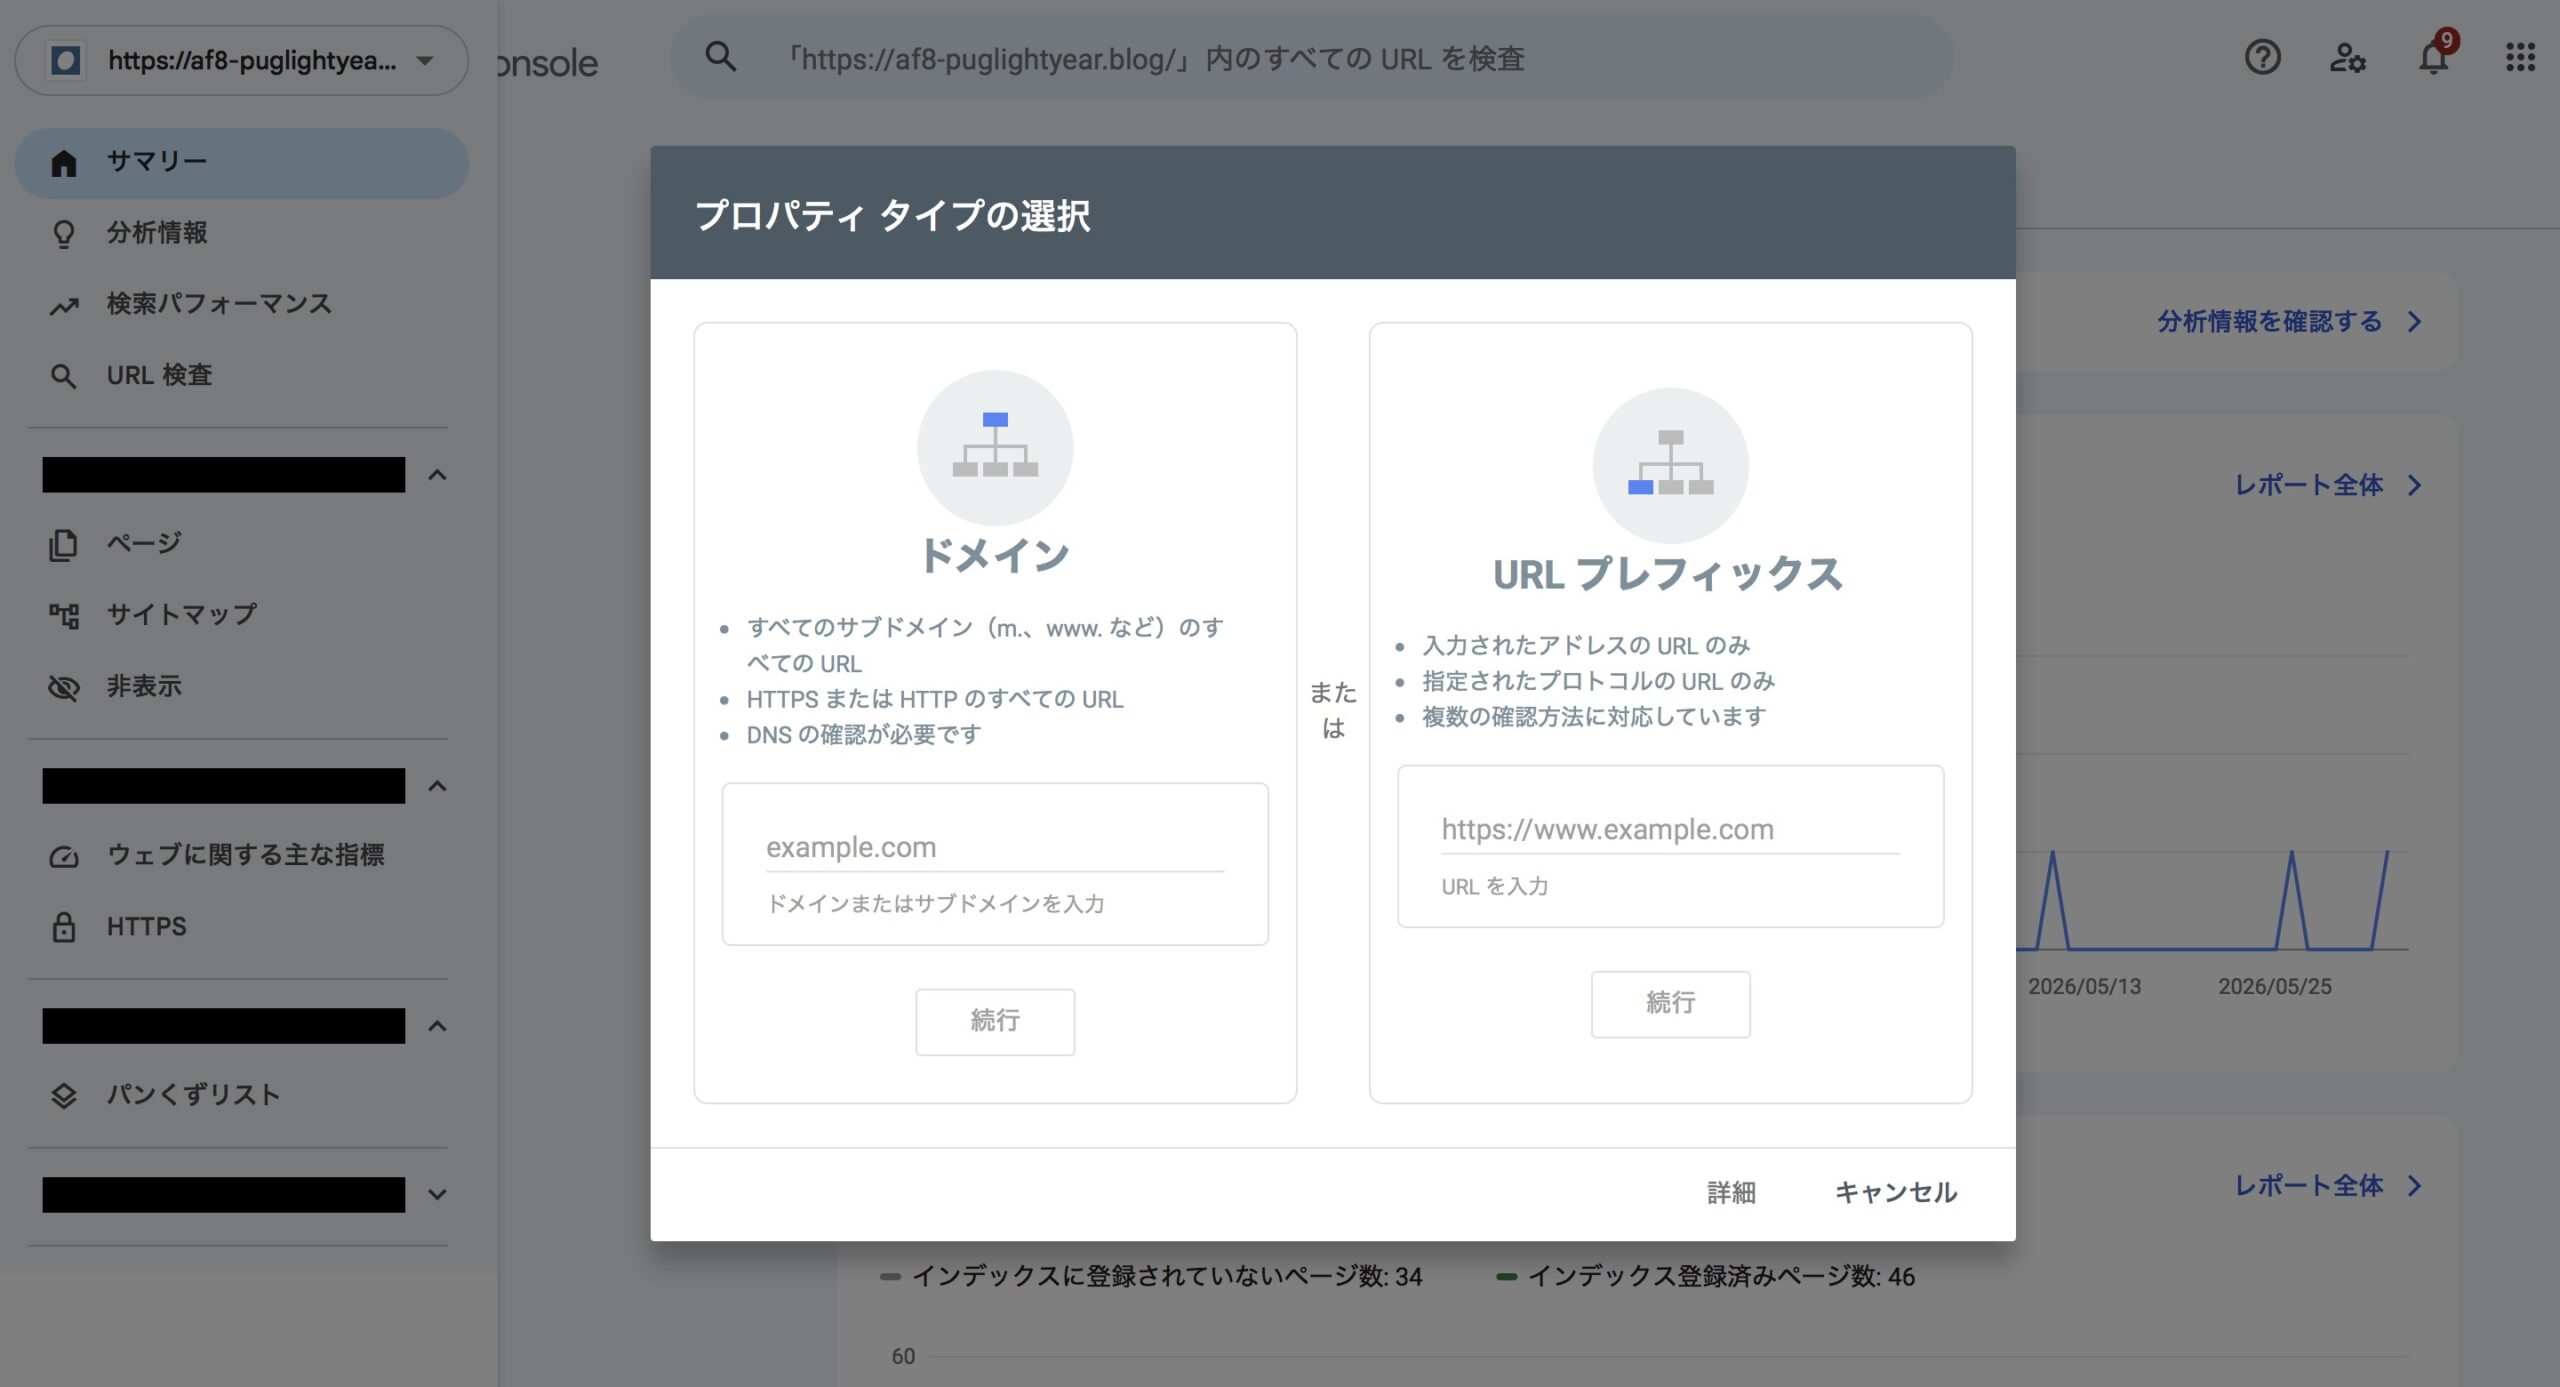Click the ドメイン property type icon
The height and width of the screenshot is (1387, 2560).
click(995, 447)
